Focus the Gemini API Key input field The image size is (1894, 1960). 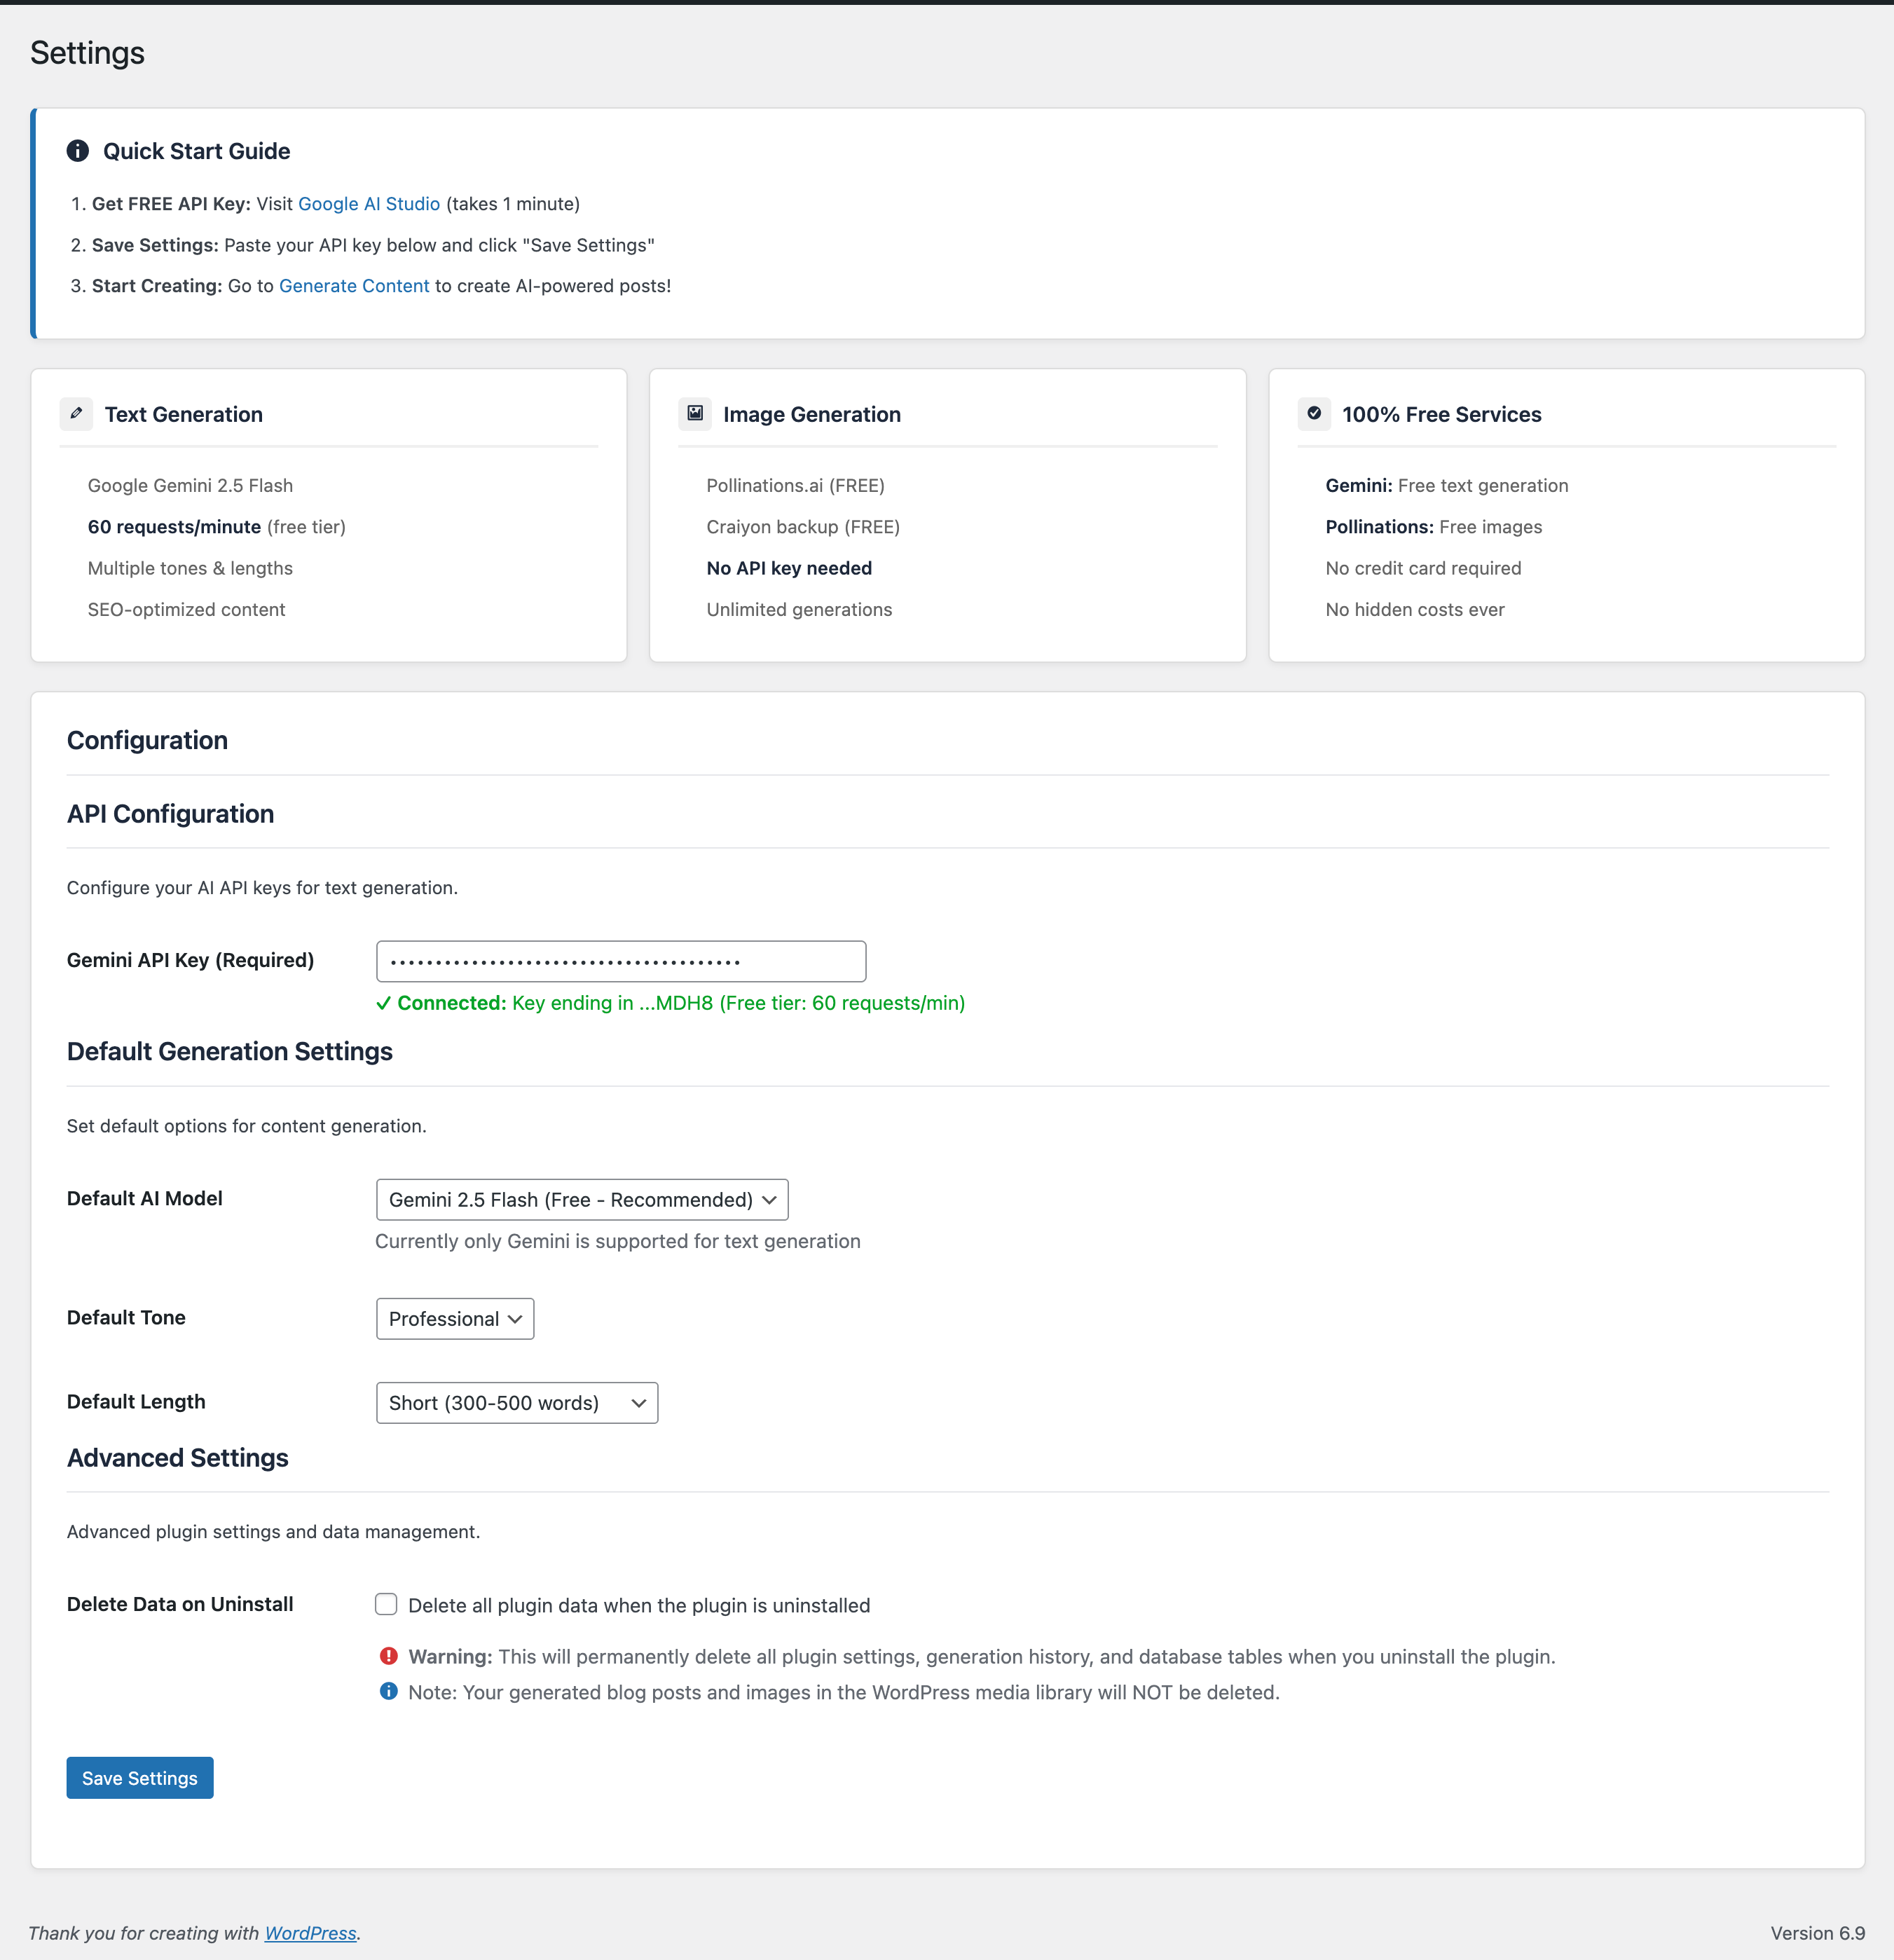(620, 960)
